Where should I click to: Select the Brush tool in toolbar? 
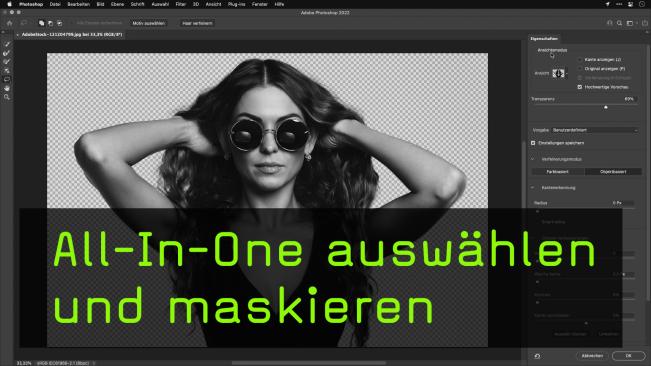[7, 62]
